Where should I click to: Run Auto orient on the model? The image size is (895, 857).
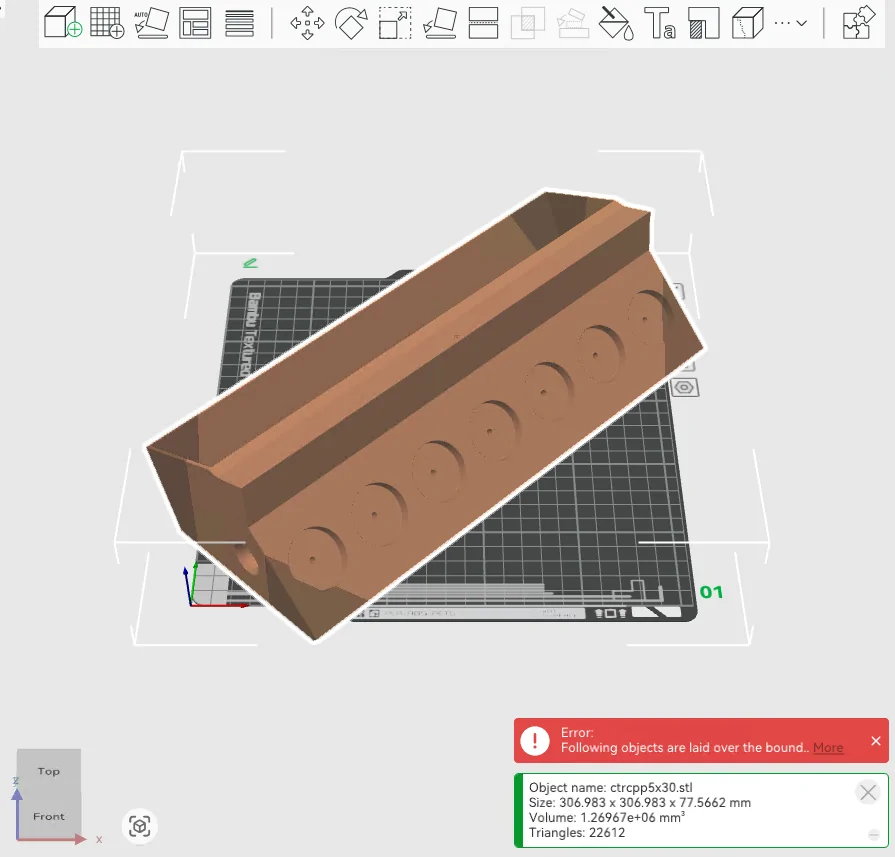[x=151, y=23]
